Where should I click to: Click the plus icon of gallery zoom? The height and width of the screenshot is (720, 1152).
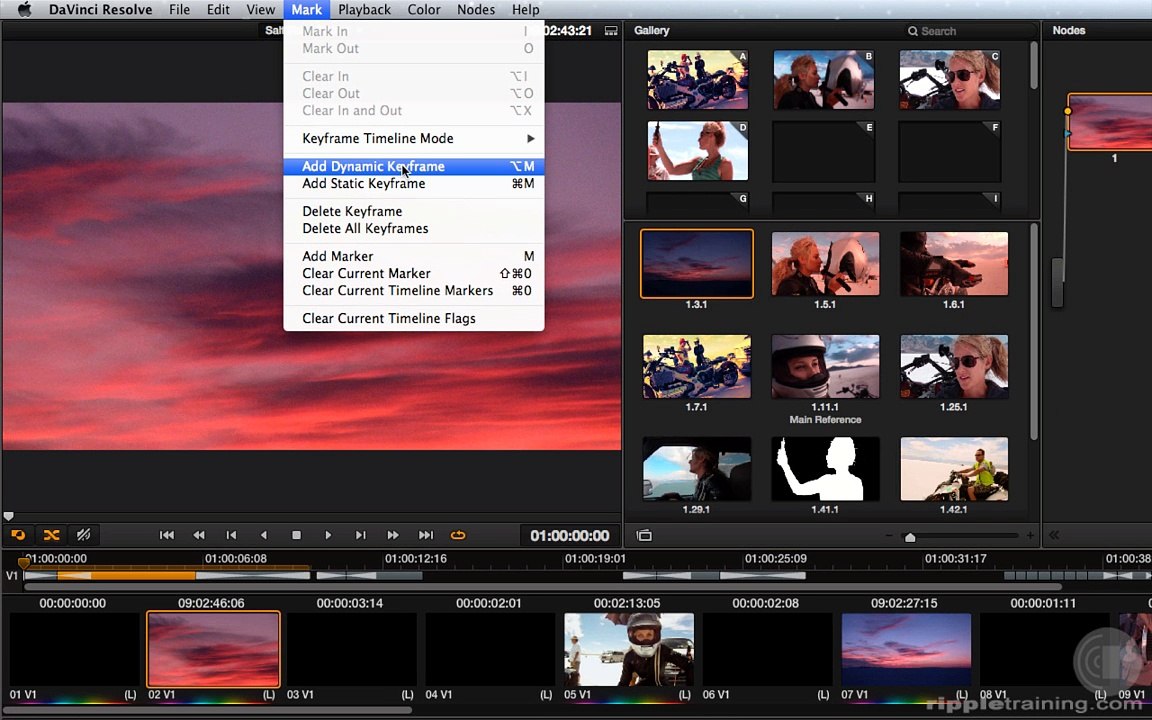pyautogui.click(x=1030, y=536)
